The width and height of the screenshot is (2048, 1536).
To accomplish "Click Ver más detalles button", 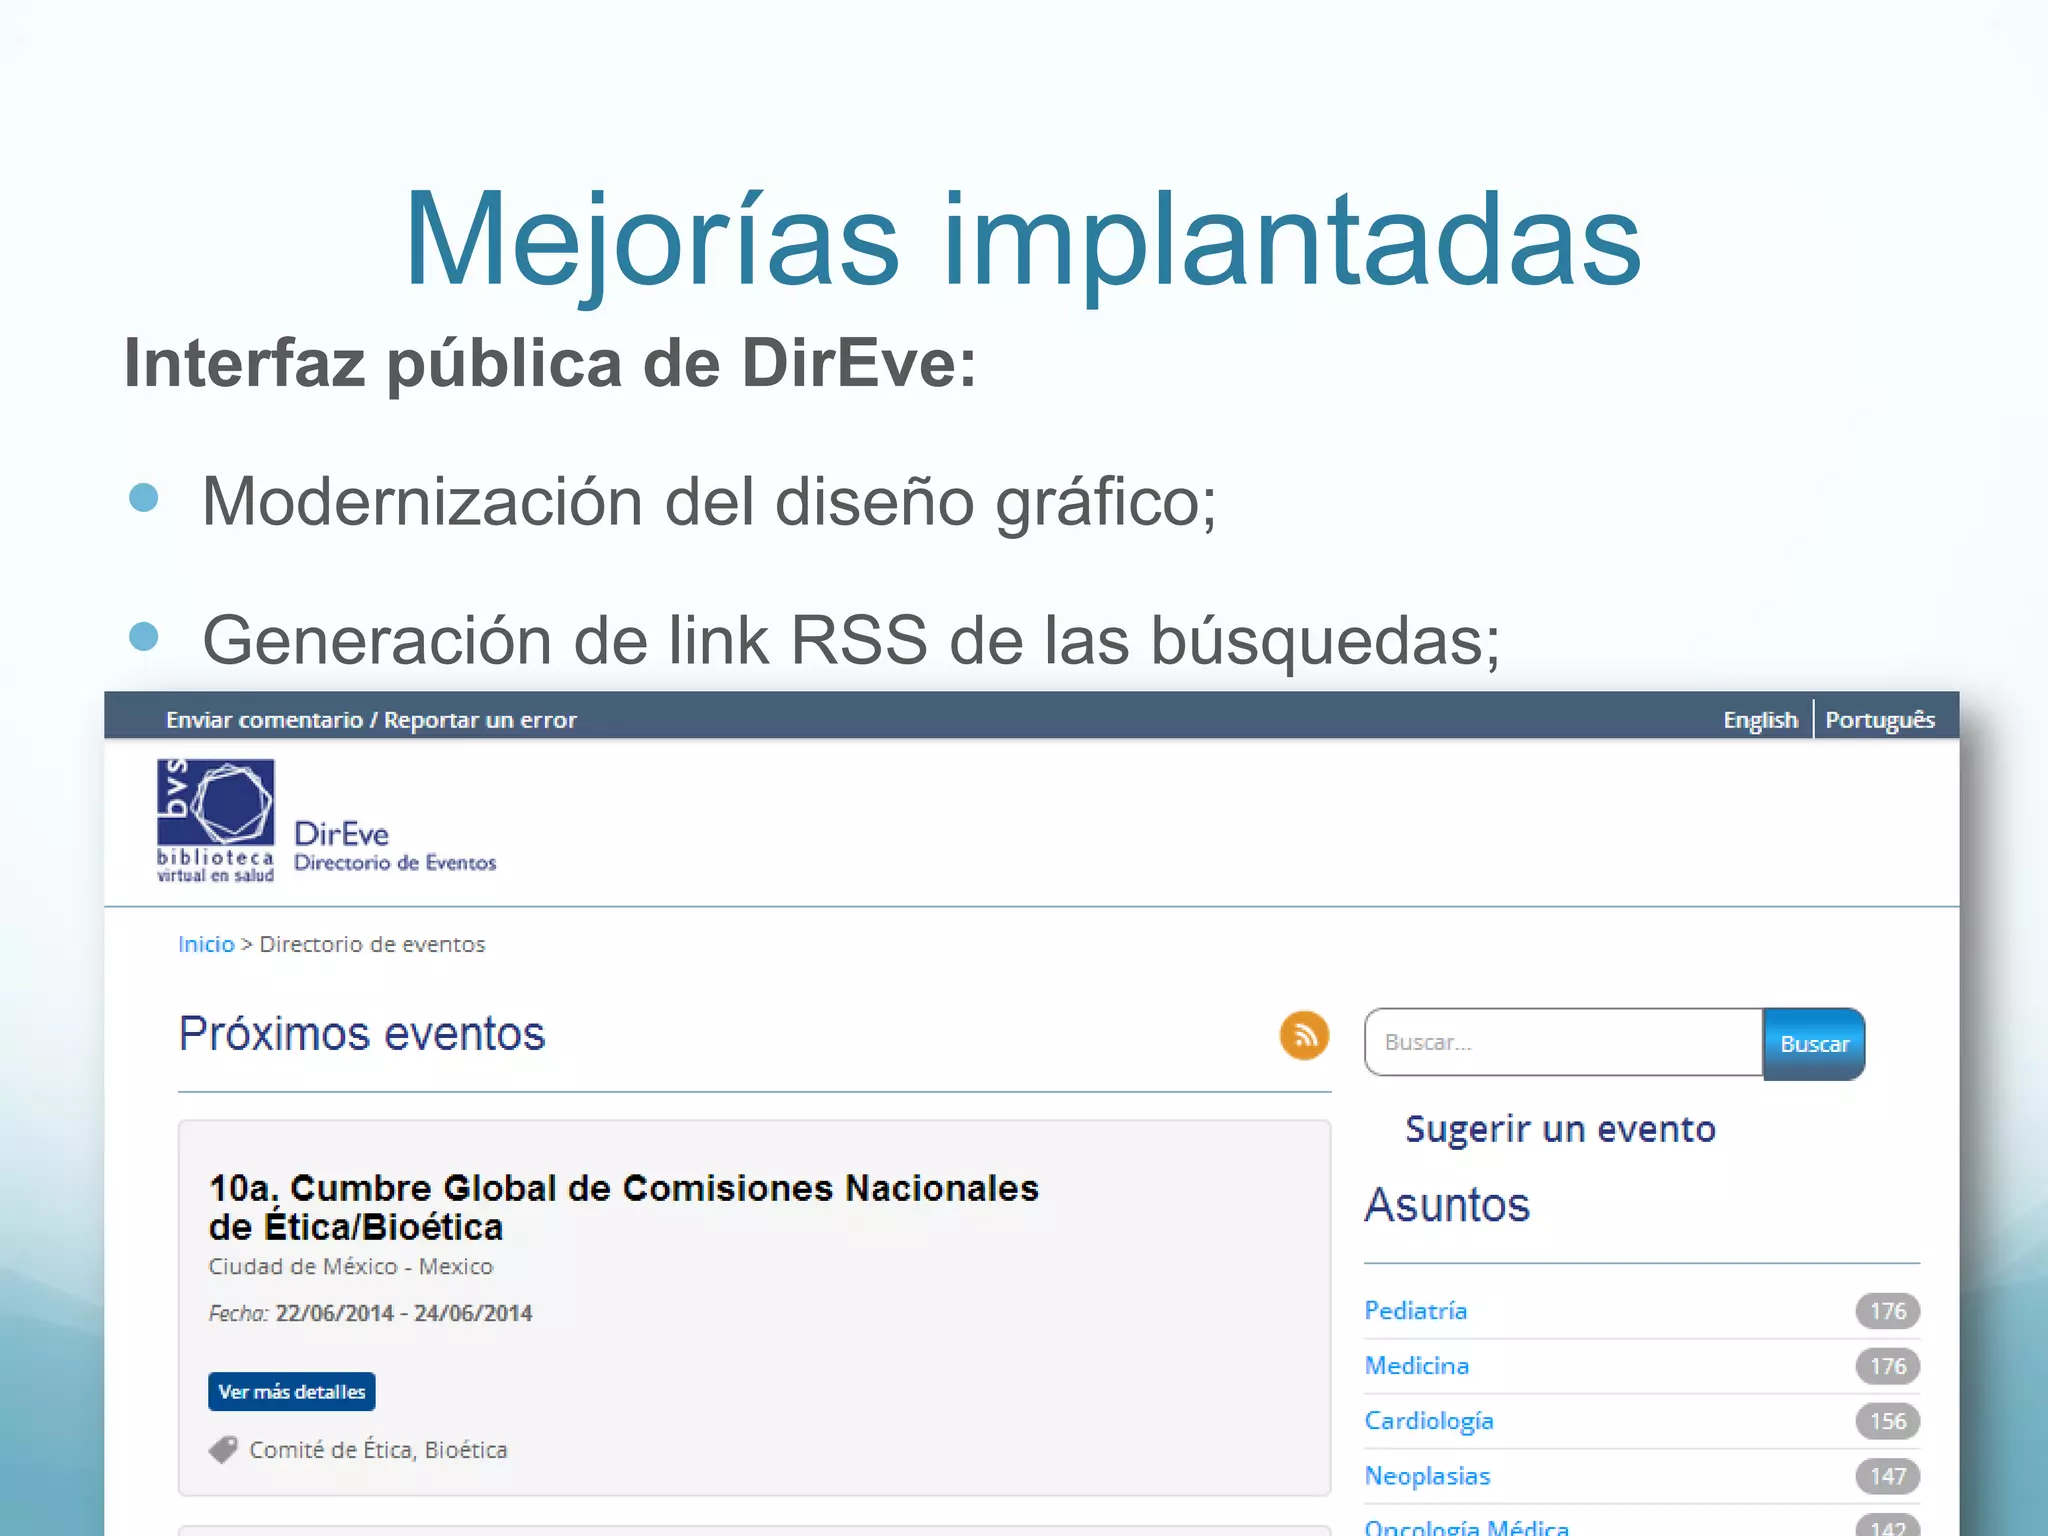I will pos(292,1391).
